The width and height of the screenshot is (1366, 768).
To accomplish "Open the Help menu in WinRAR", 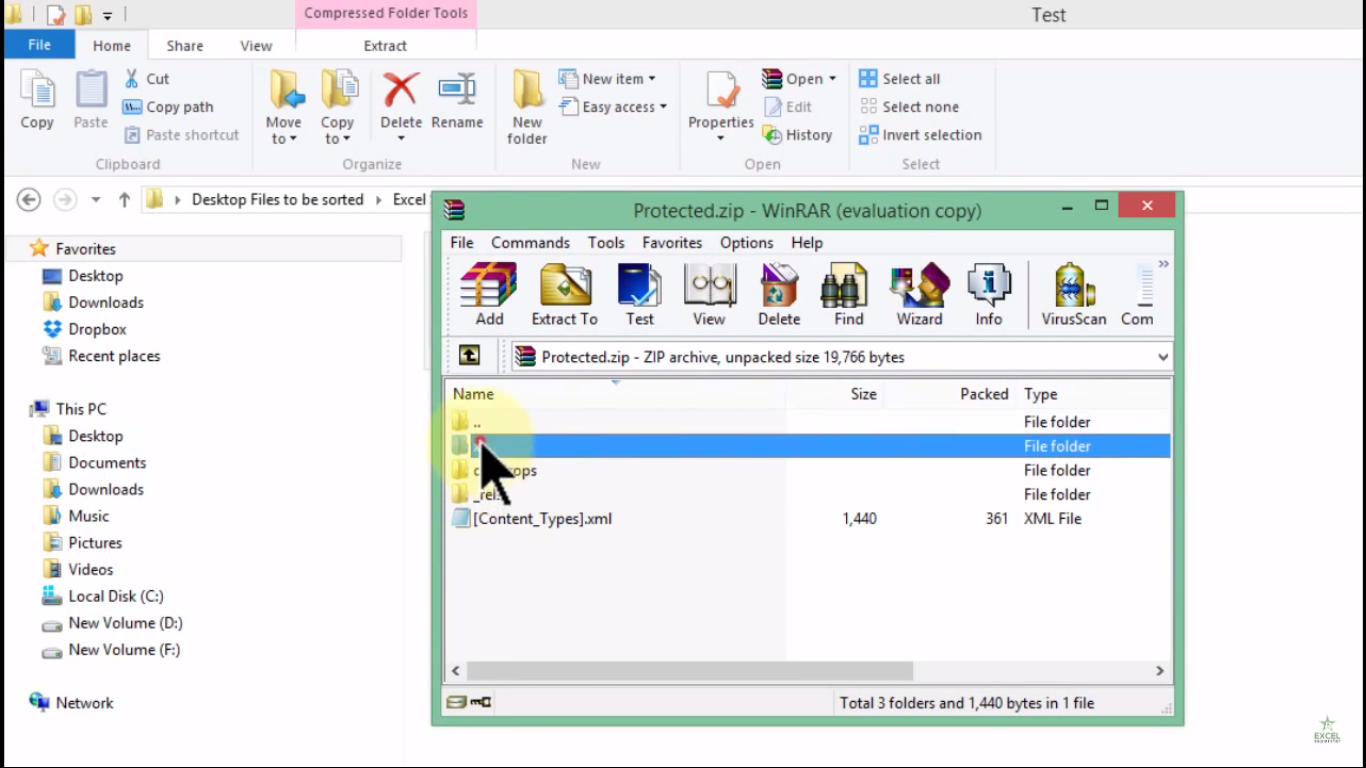I will point(807,243).
